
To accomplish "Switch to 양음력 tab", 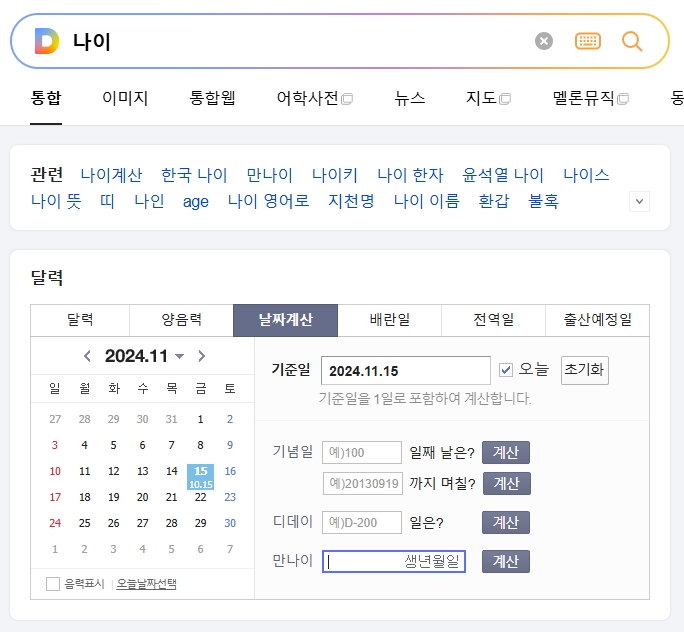I will pos(181,320).
